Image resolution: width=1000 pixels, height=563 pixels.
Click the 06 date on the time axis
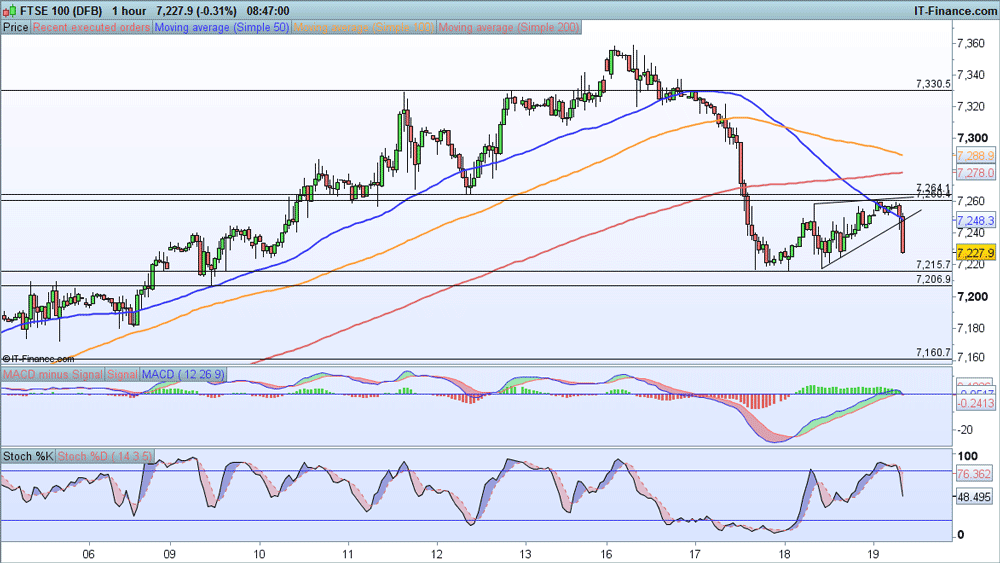88,554
